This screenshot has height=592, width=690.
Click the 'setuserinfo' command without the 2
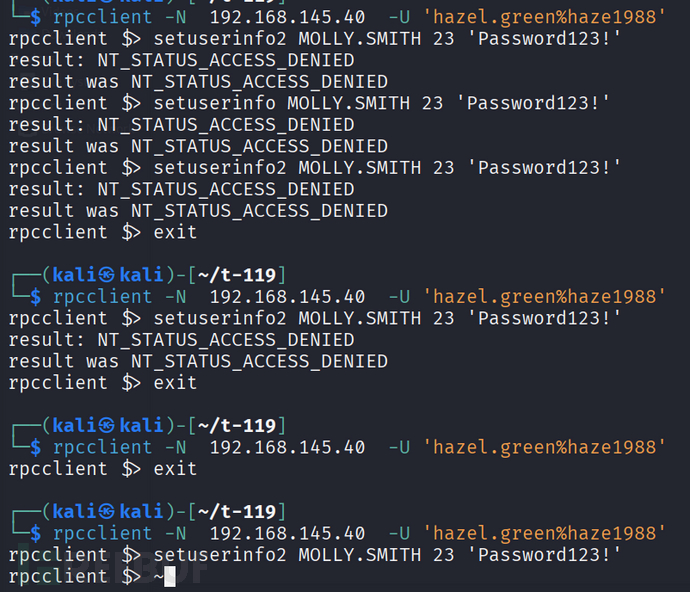point(214,103)
